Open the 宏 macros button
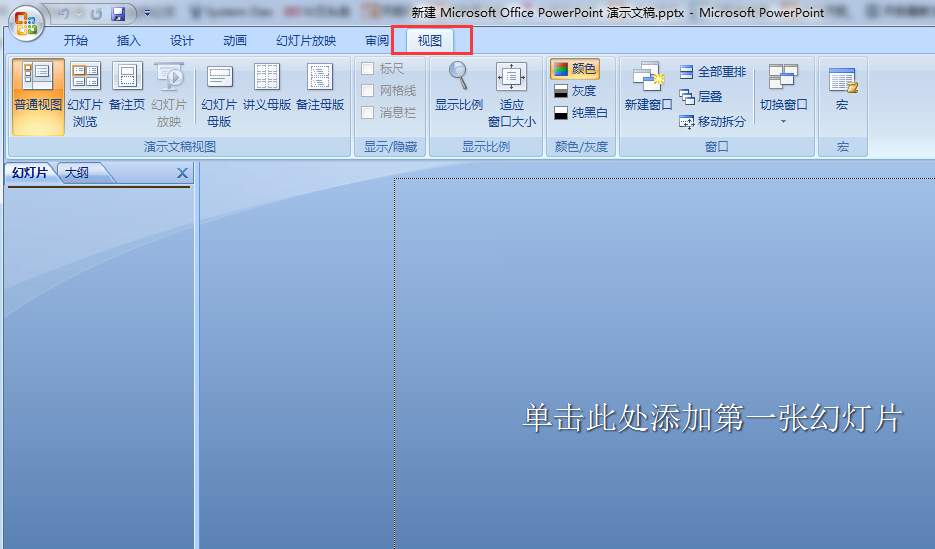Viewport: 935px width, 549px height. click(x=842, y=88)
